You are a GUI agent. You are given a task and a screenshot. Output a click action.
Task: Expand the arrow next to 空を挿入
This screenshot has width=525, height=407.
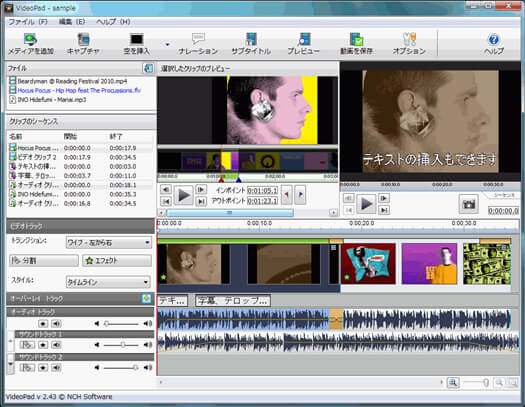coord(168,44)
